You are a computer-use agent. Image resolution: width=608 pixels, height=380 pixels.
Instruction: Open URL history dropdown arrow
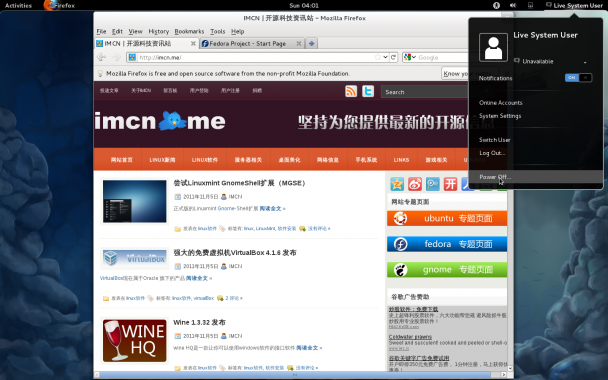(385, 57)
